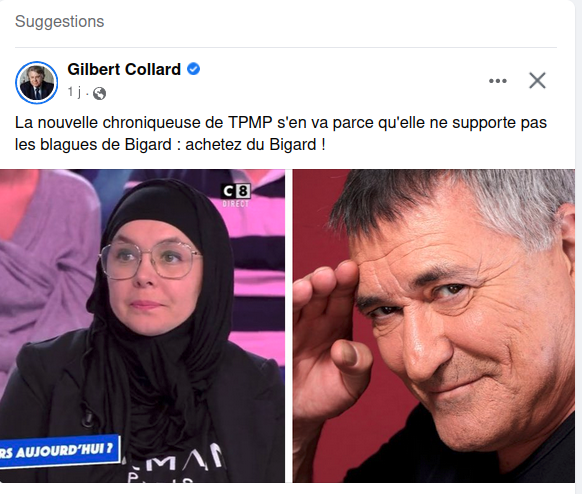Click the post text mentioning TPMP
This screenshot has width=582, height=494.
click(x=281, y=133)
